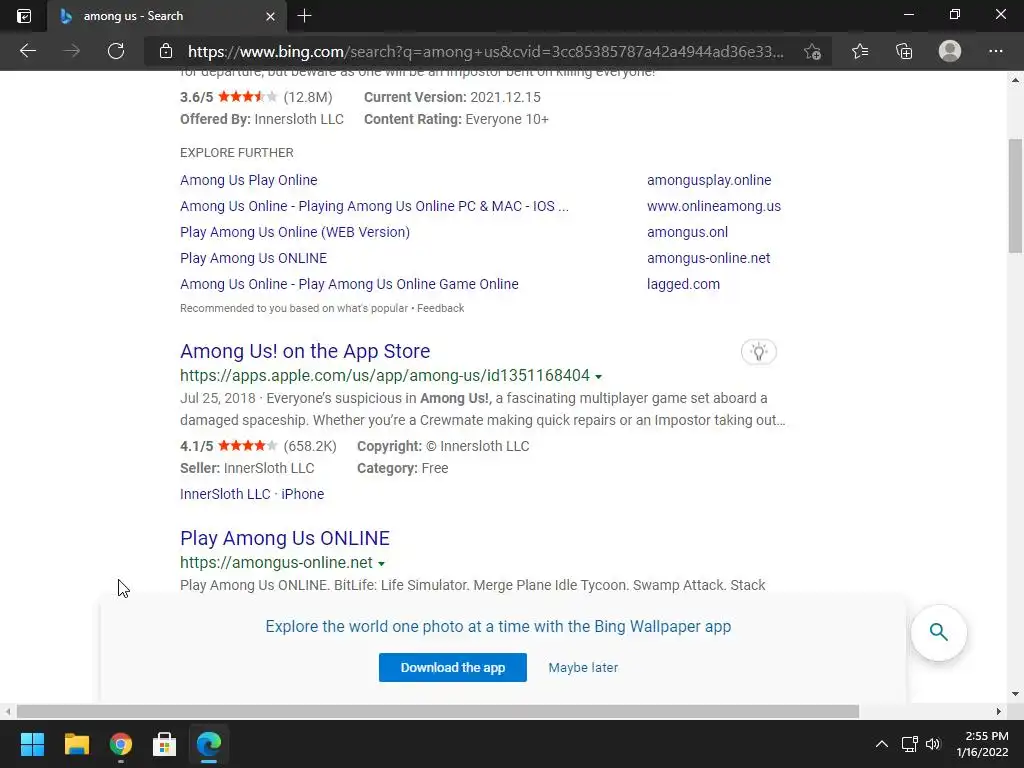Go back using the browser back arrow
Image resolution: width=1024 pixels, height=768 pixels.
pos(27,51)
